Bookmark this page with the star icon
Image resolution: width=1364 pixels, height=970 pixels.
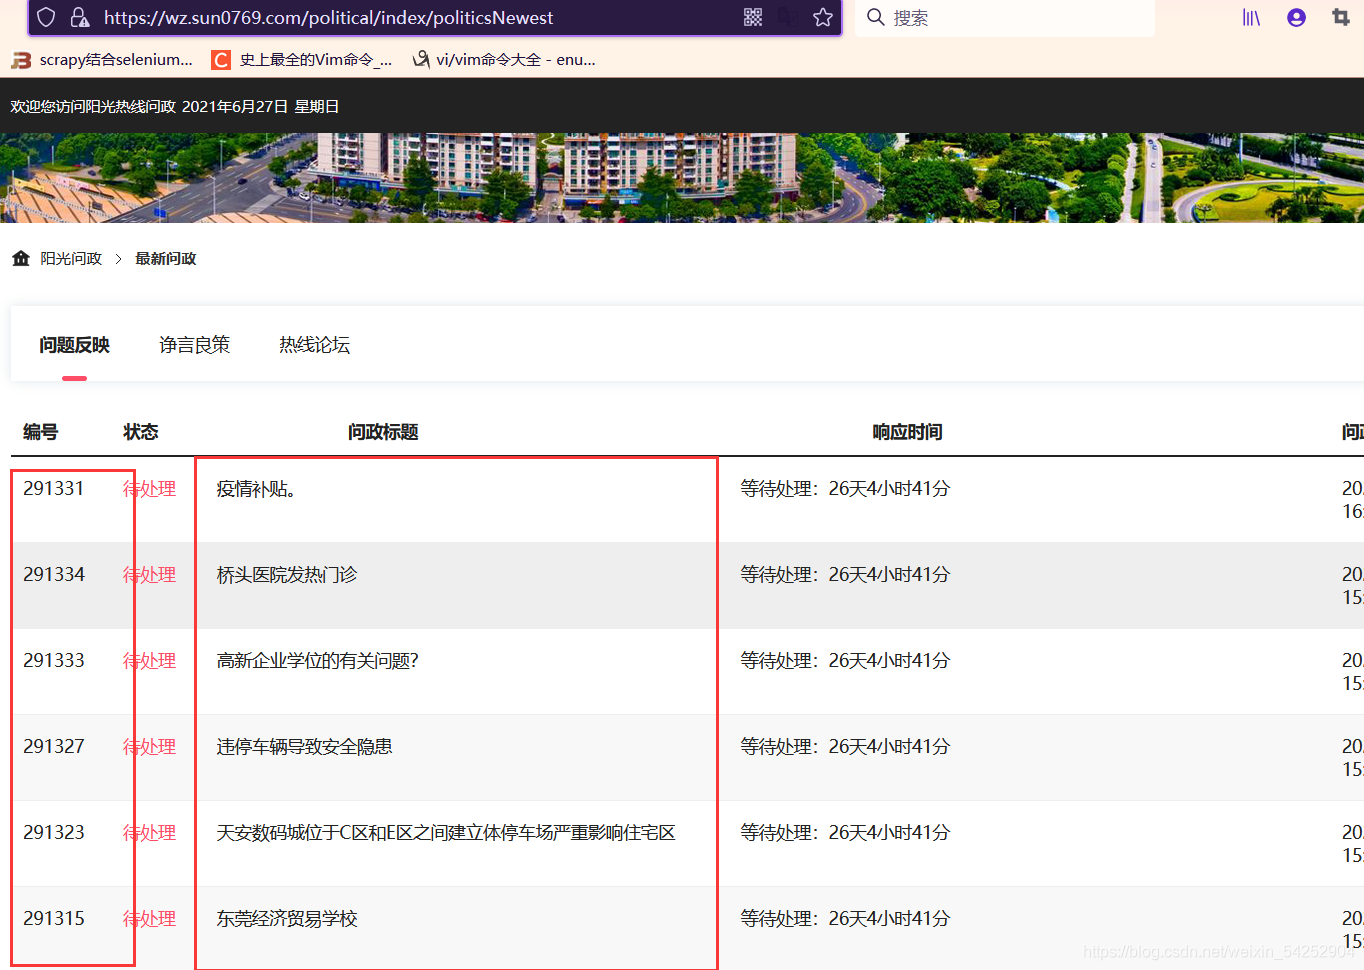[823, 17]
